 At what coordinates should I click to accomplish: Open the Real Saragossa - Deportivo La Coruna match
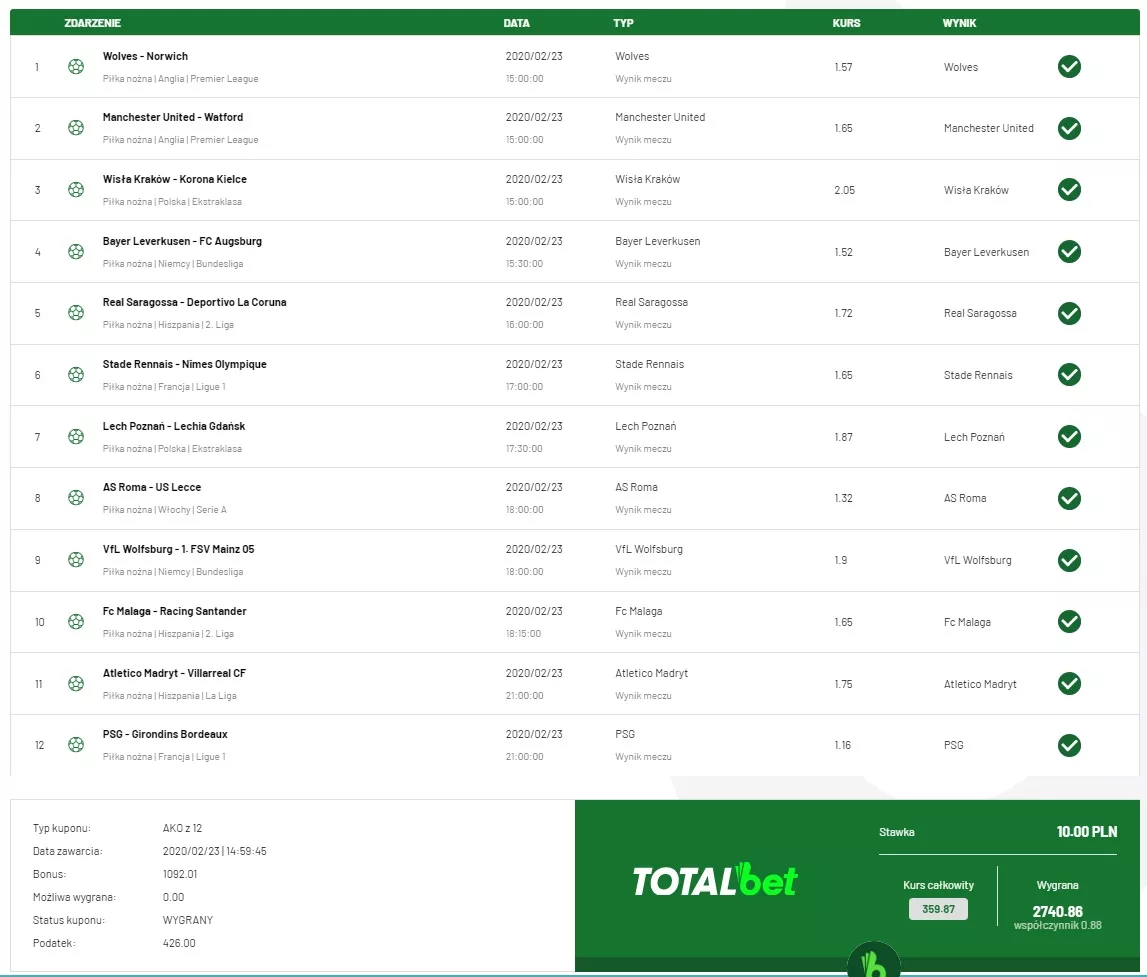[194, 302]
